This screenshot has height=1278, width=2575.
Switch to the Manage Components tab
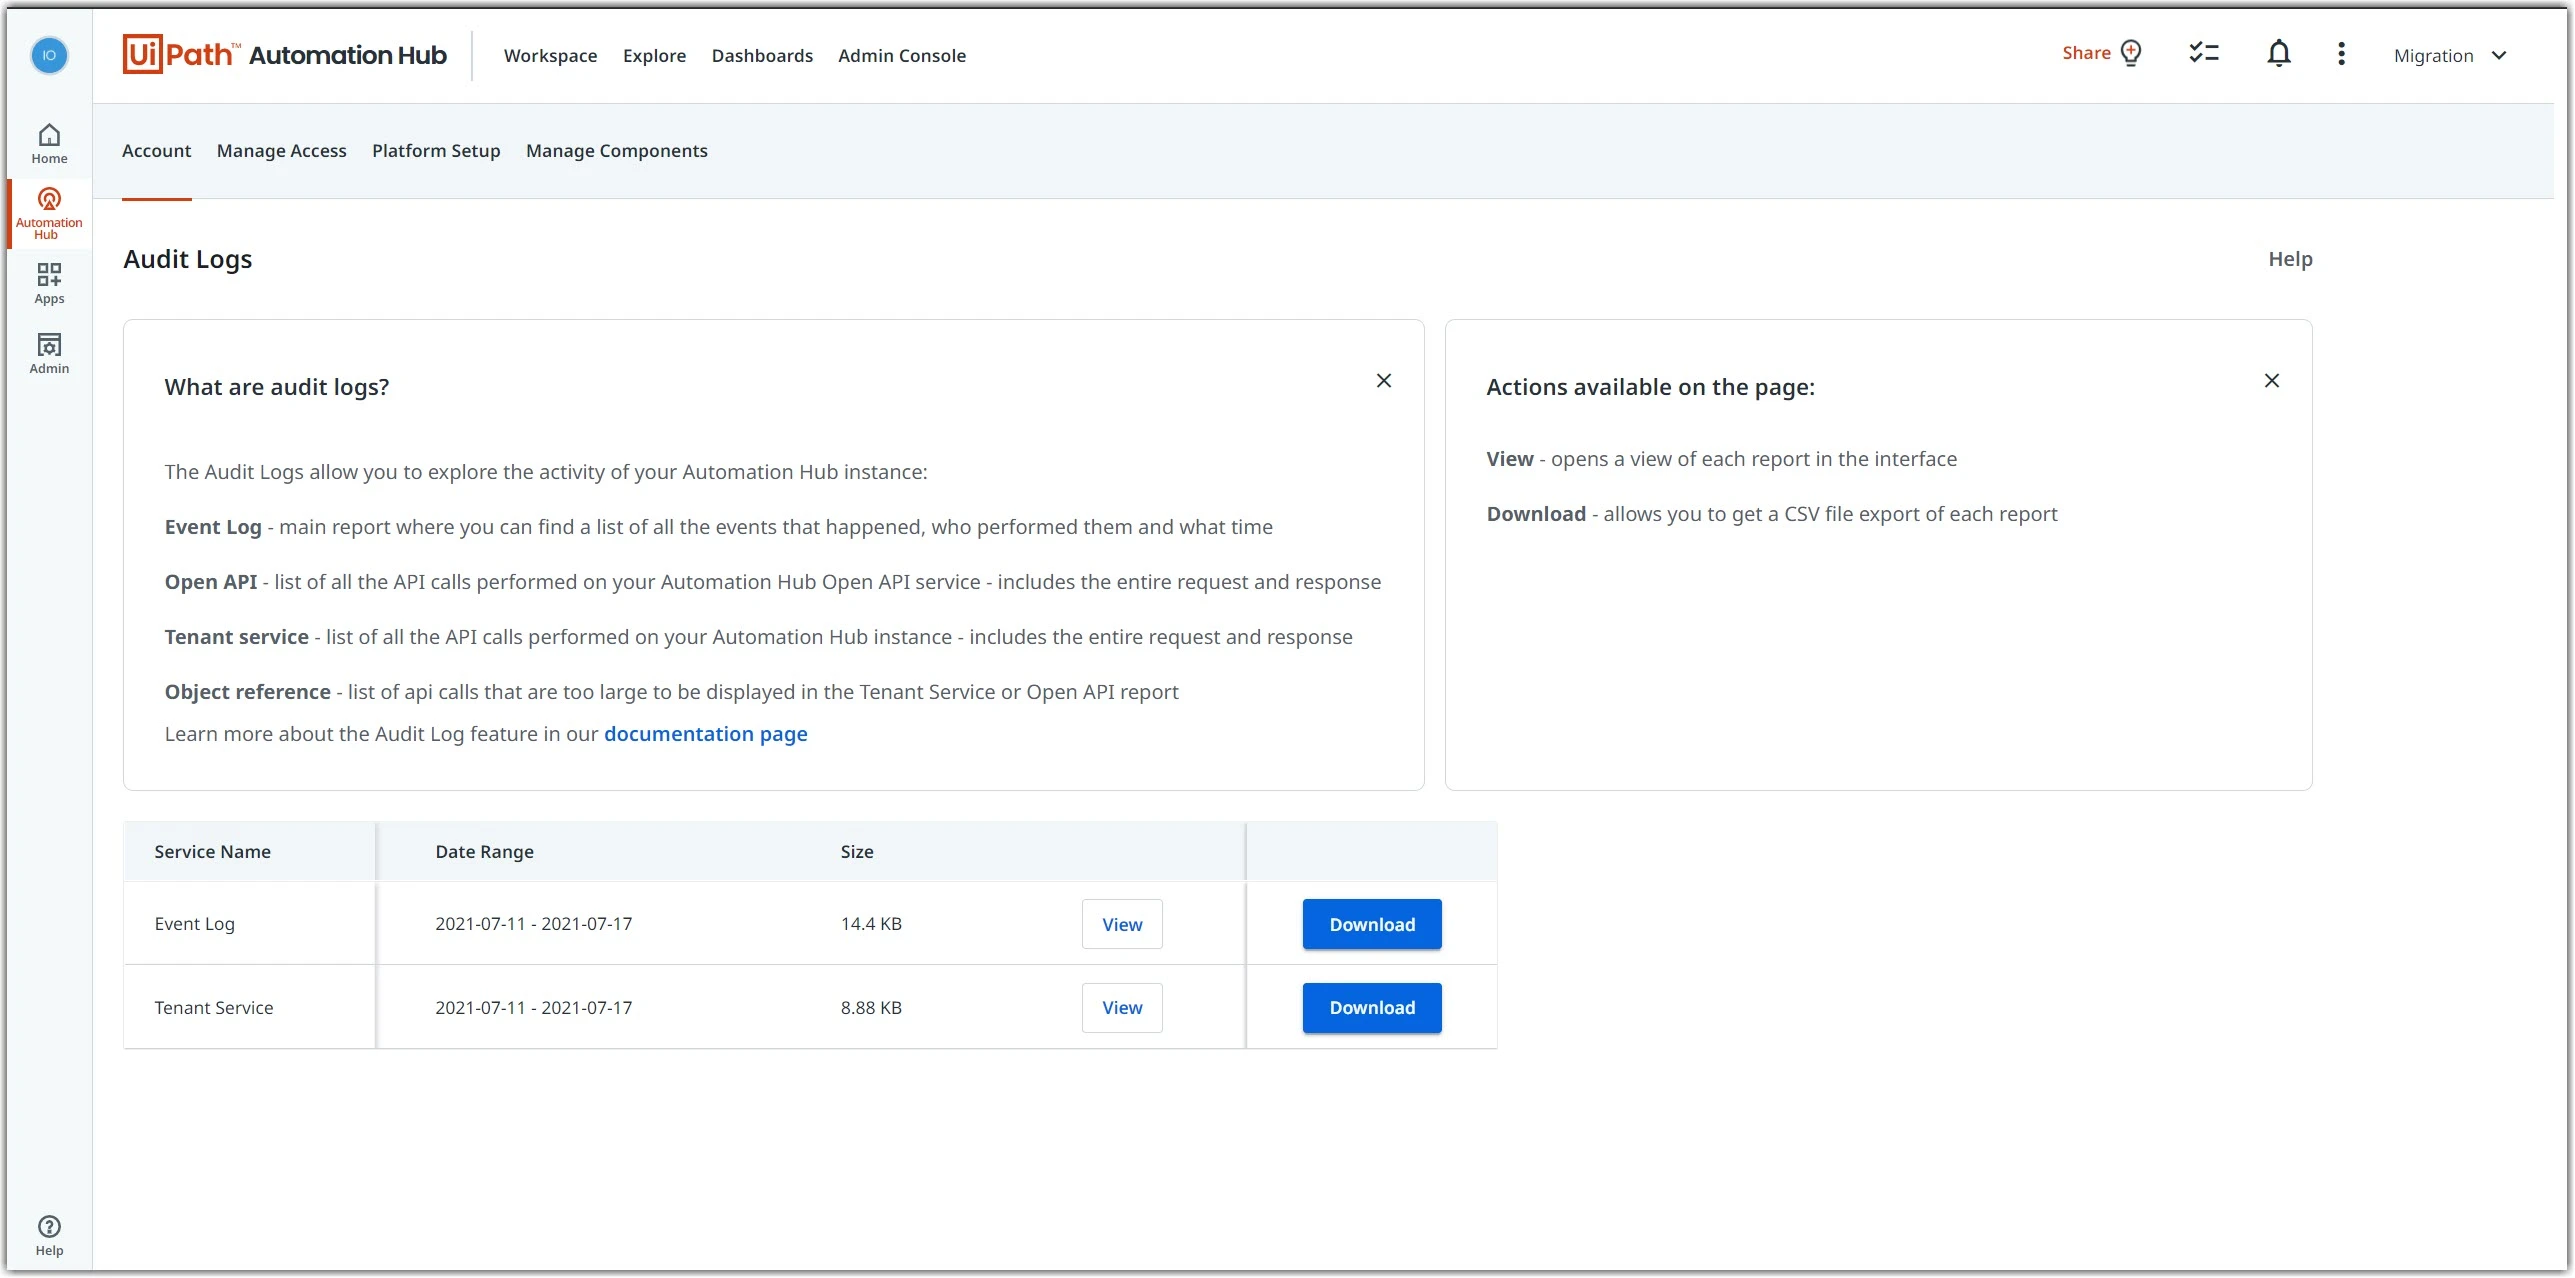click(x=617, y=151)
